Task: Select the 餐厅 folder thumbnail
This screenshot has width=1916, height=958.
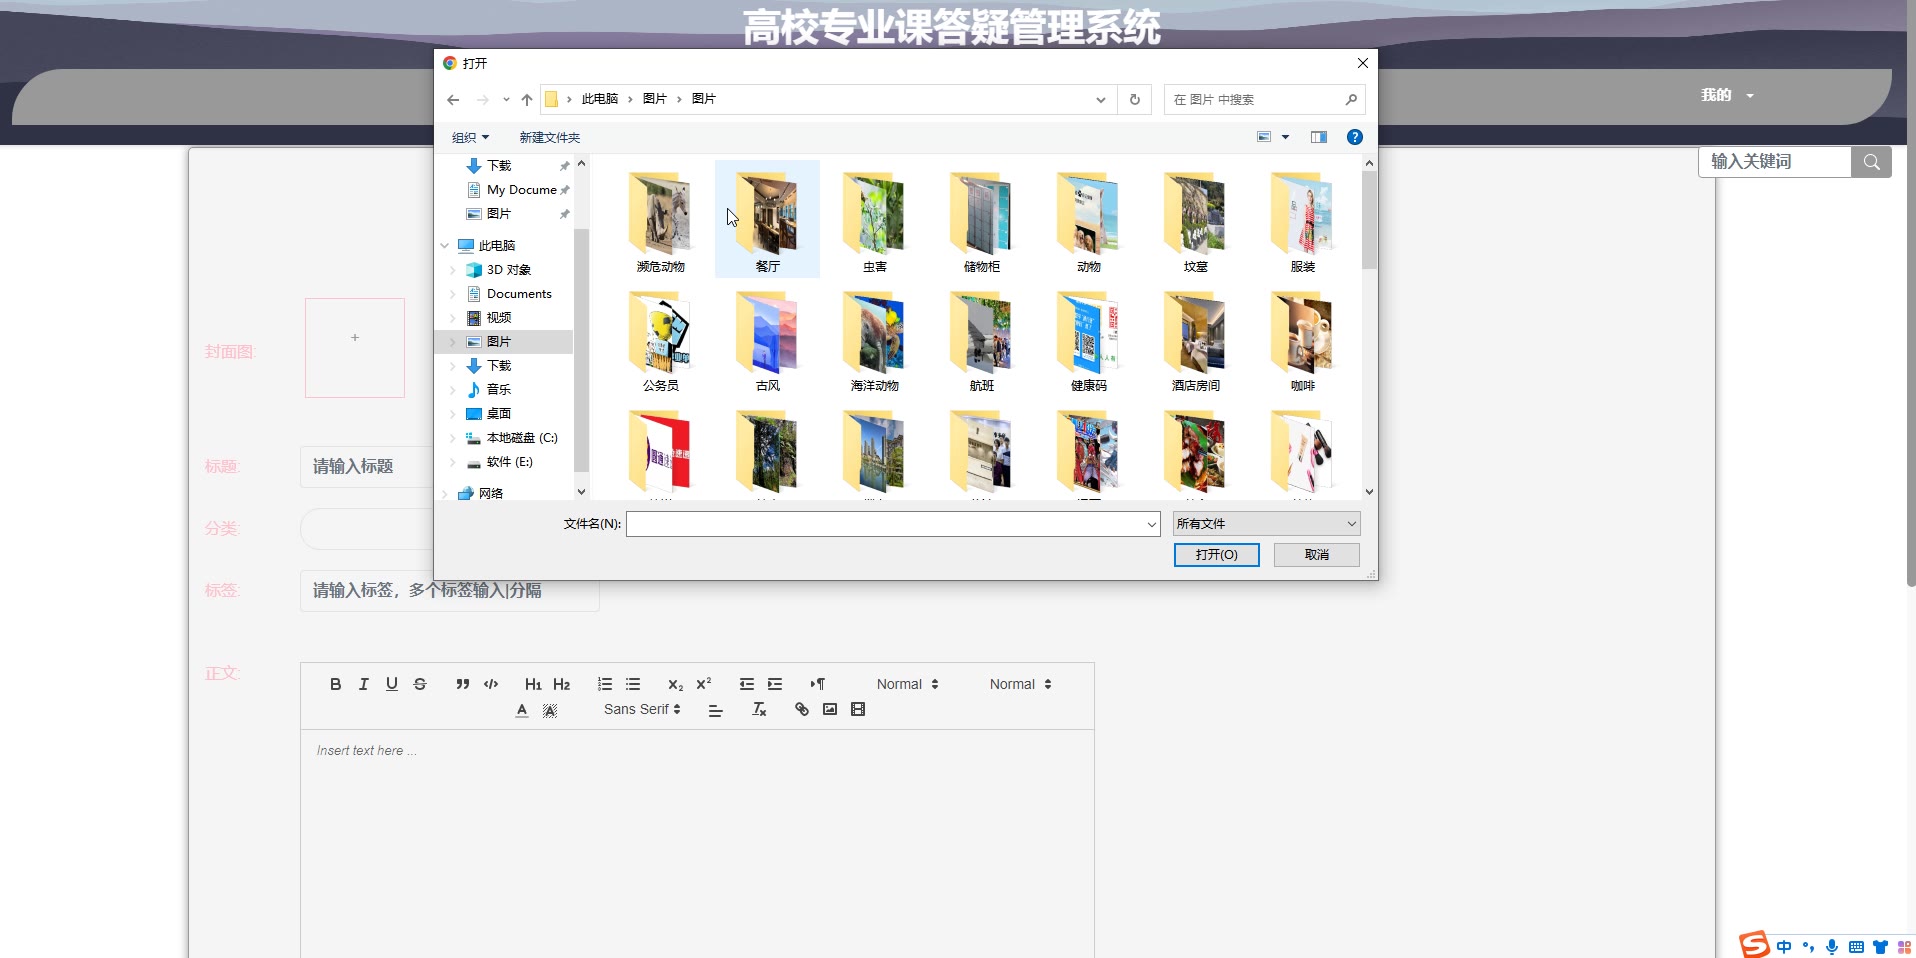Action: [767, 218]
